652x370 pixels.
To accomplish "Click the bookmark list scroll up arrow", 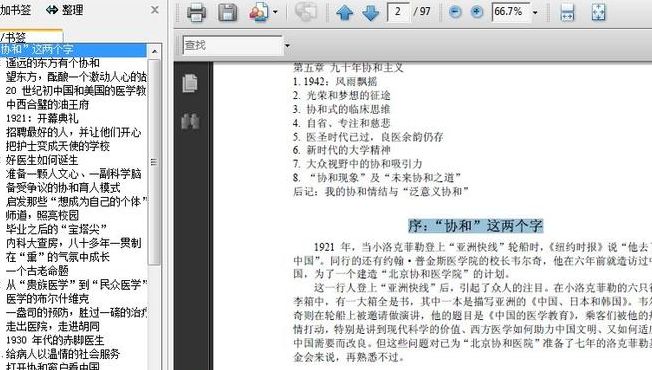I will tap(154, 51).
